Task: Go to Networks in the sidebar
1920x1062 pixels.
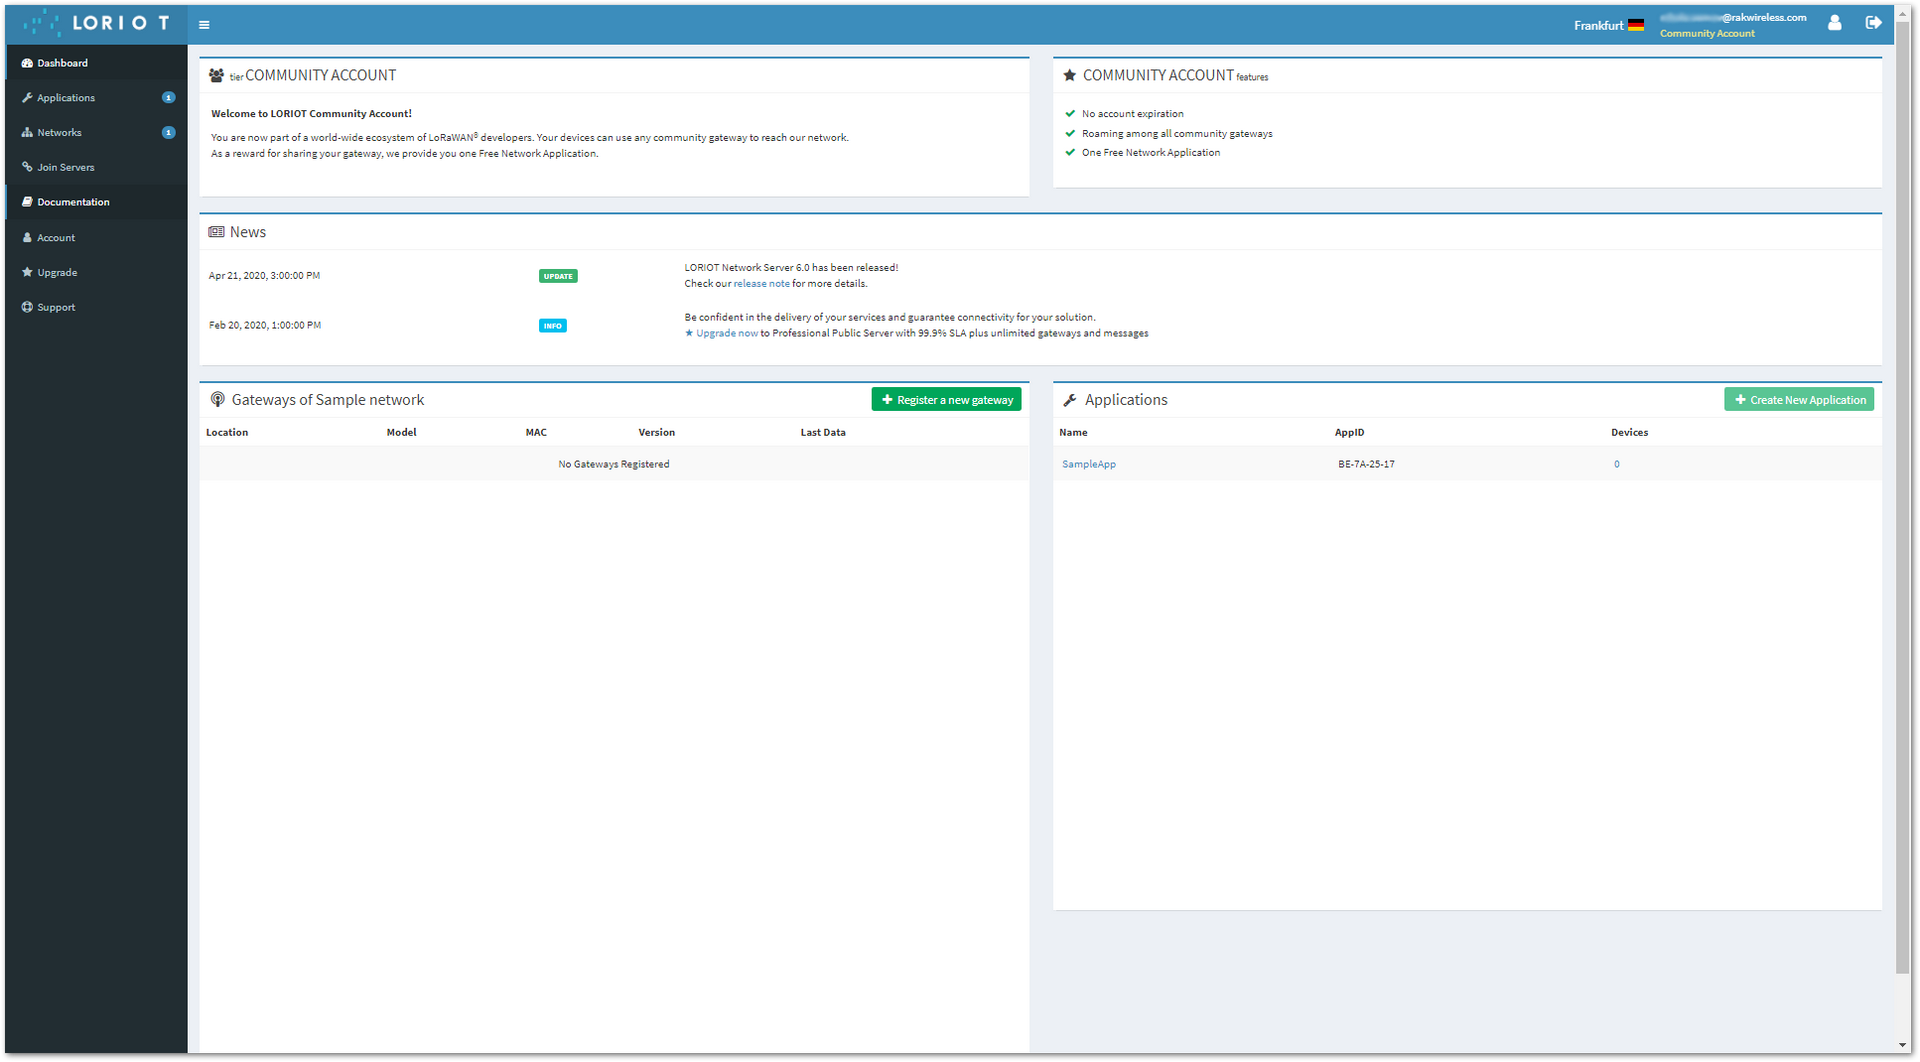Action: [x=96, y=133]
